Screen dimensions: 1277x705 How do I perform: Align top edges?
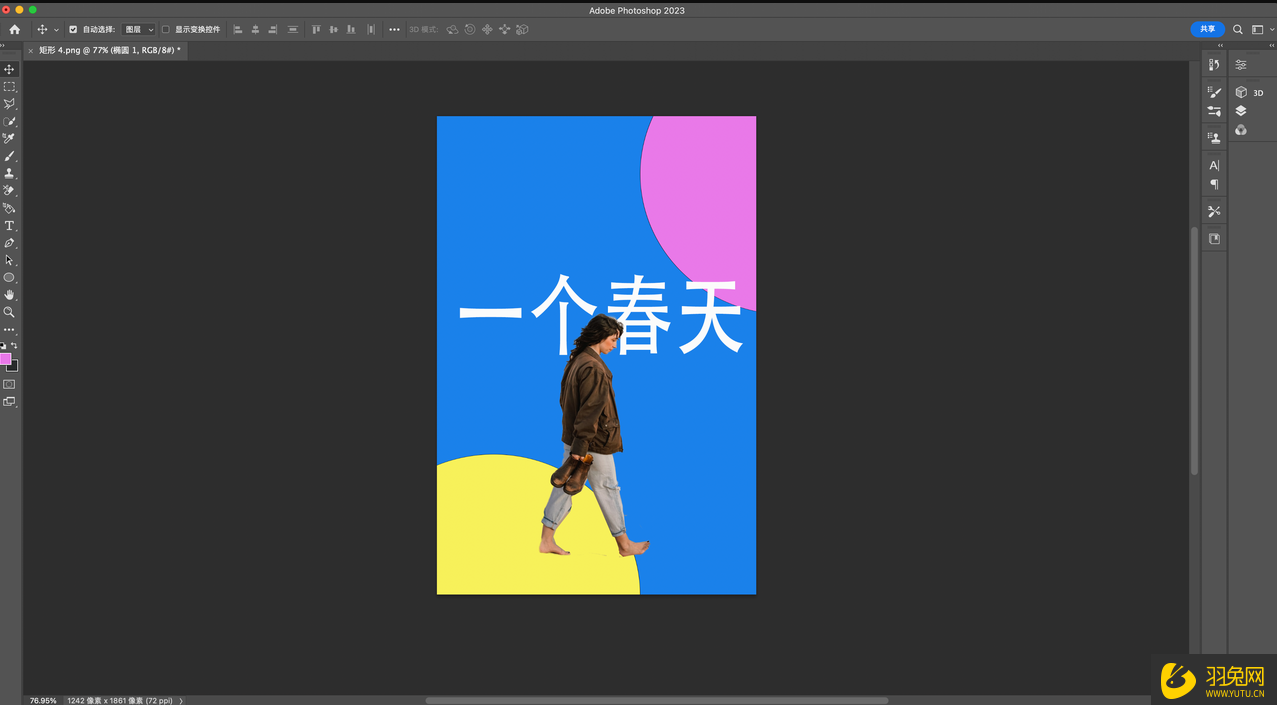click(316, 30)
